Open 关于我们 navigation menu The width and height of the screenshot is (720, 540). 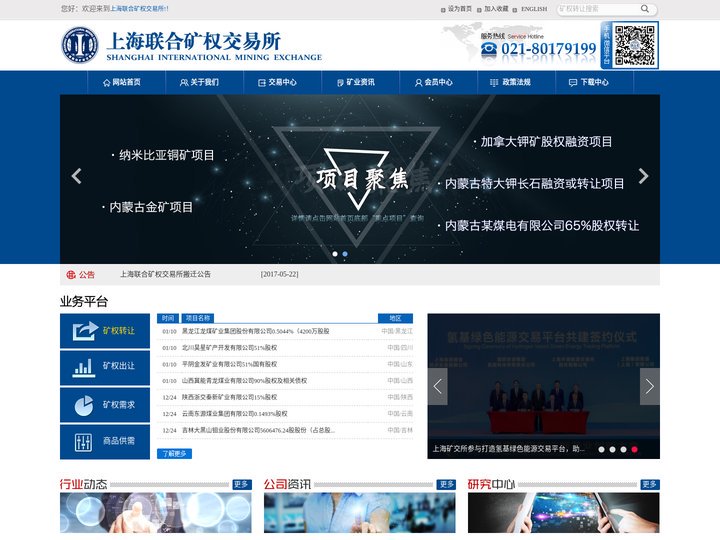point(204,83)
